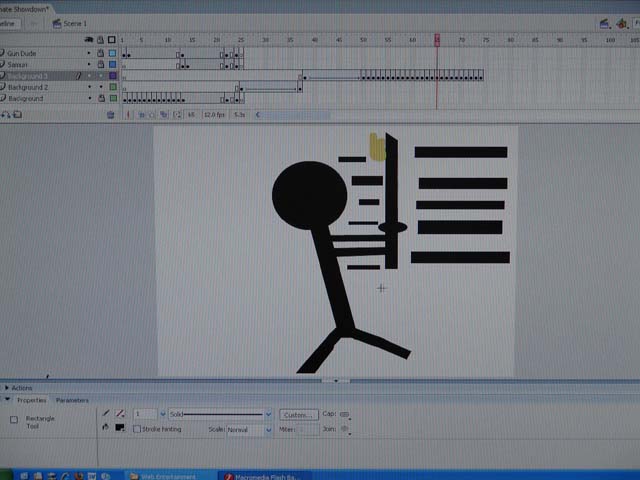
Task: Open the stroke style Solid dropdown
Action: 268,414
